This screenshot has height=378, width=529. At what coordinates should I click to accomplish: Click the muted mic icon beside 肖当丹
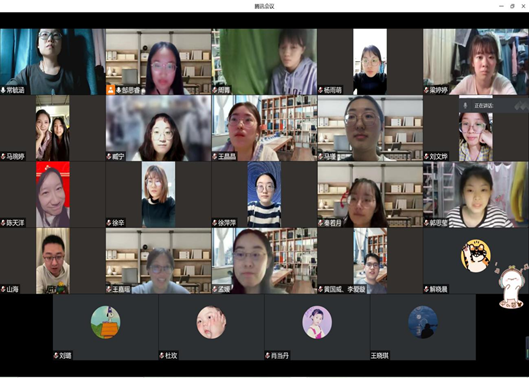coord(268,356)
